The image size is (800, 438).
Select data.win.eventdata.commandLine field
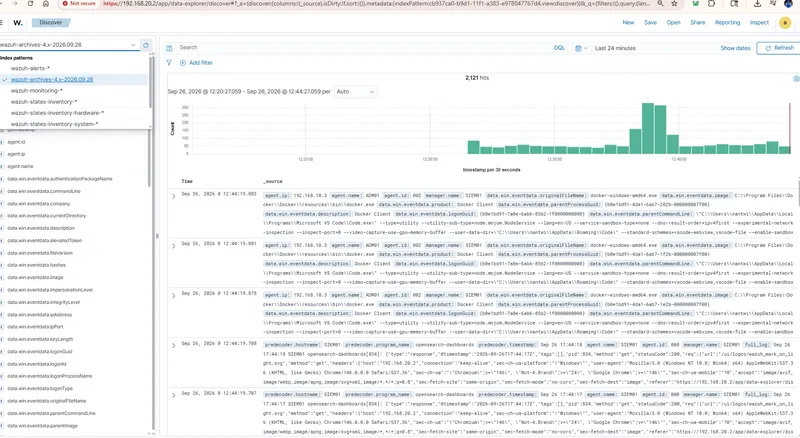coord(44,191)
